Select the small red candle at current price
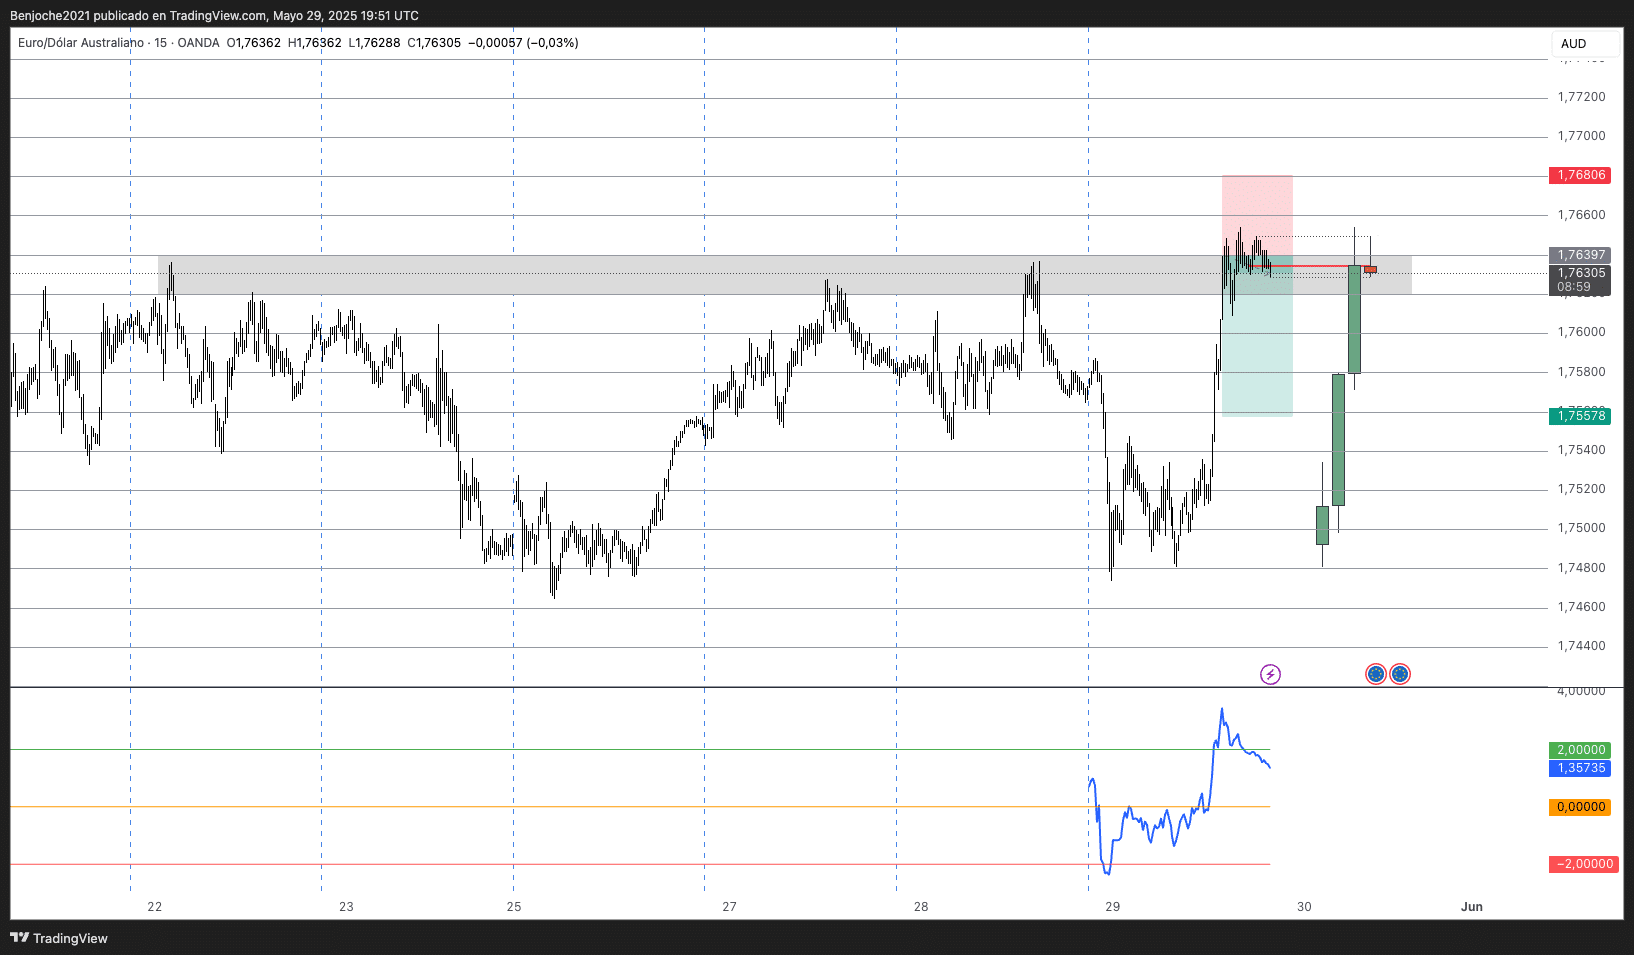The height and width of the screenshot is (955, 1634). pyautogui.click(x=1370, y=269)
